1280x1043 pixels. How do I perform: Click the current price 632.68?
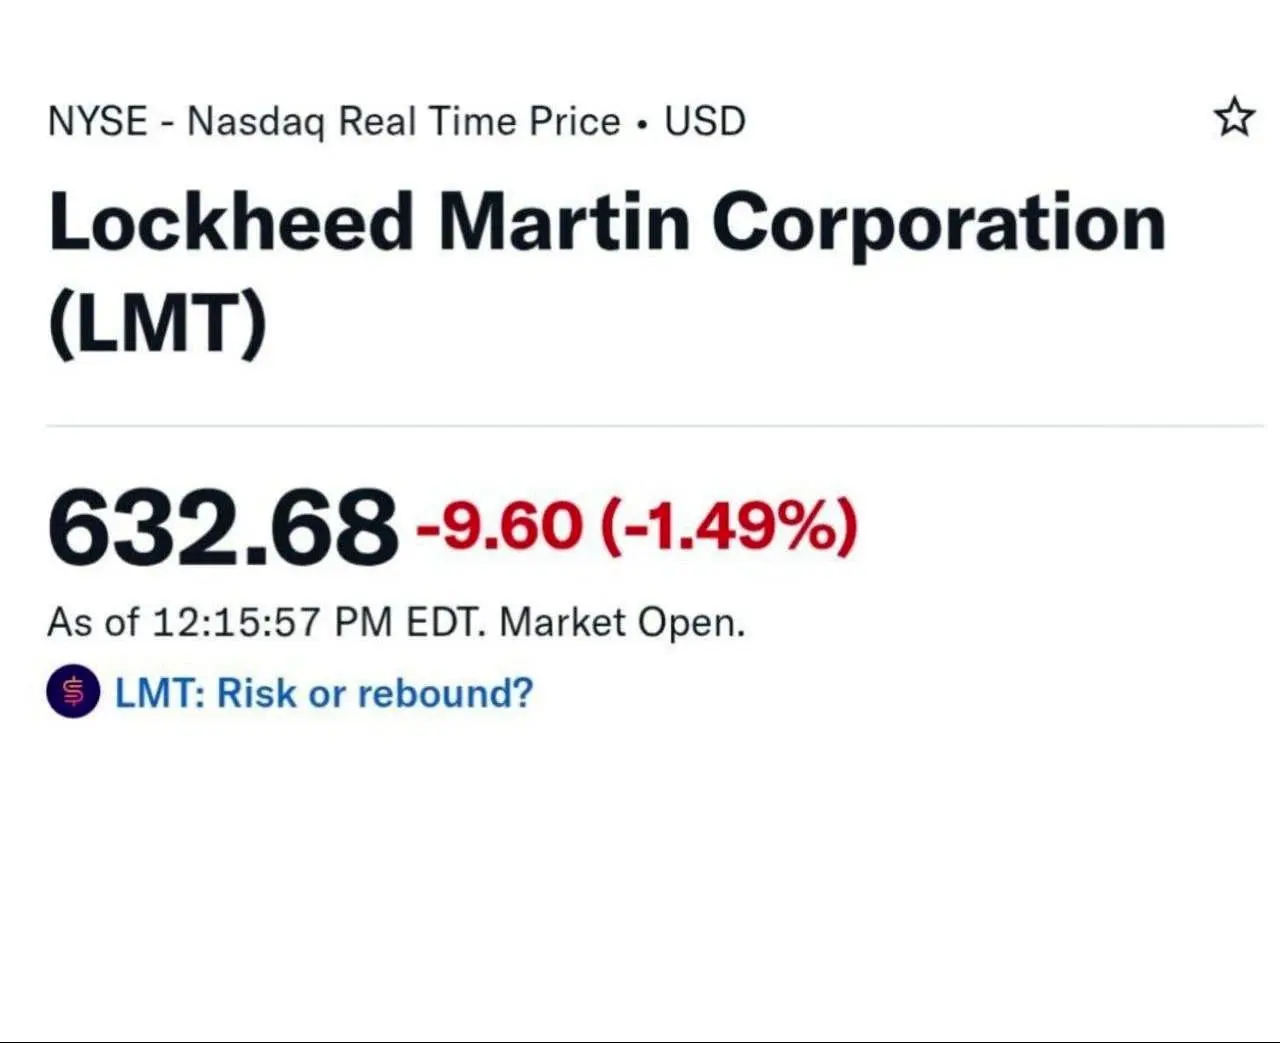point(222,526)
